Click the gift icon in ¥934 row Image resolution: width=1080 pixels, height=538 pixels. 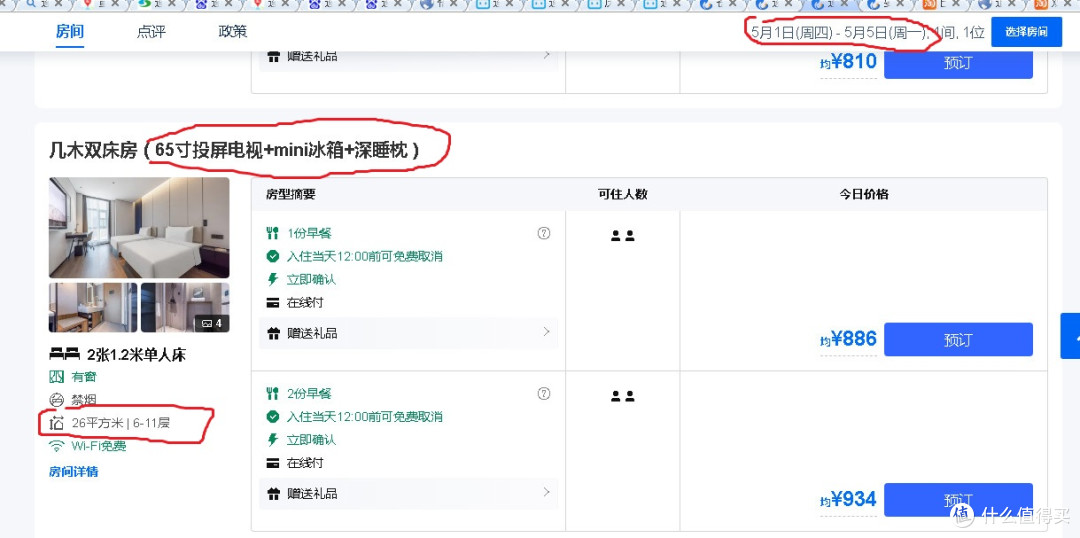(273, 494)
